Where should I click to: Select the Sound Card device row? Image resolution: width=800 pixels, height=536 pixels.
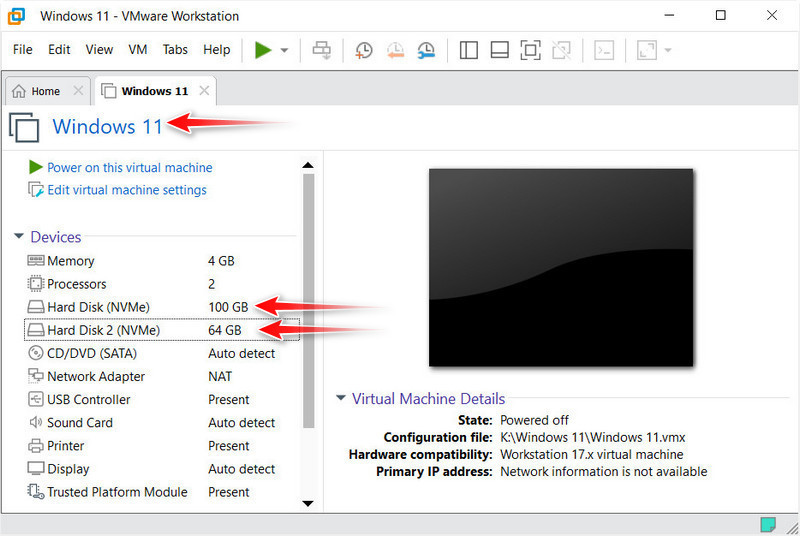pos(161,423)
